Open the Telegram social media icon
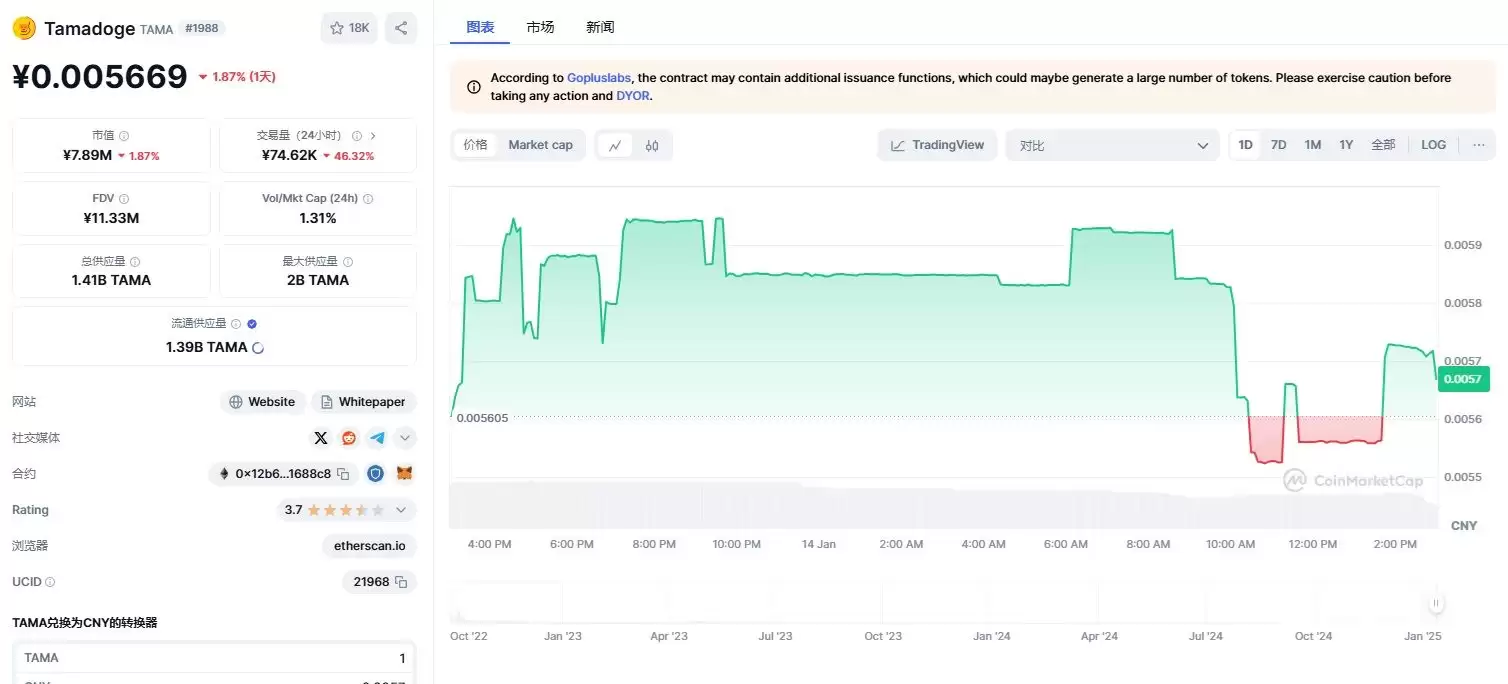Viewport: 1508px width, 684px height. point(376,437)
